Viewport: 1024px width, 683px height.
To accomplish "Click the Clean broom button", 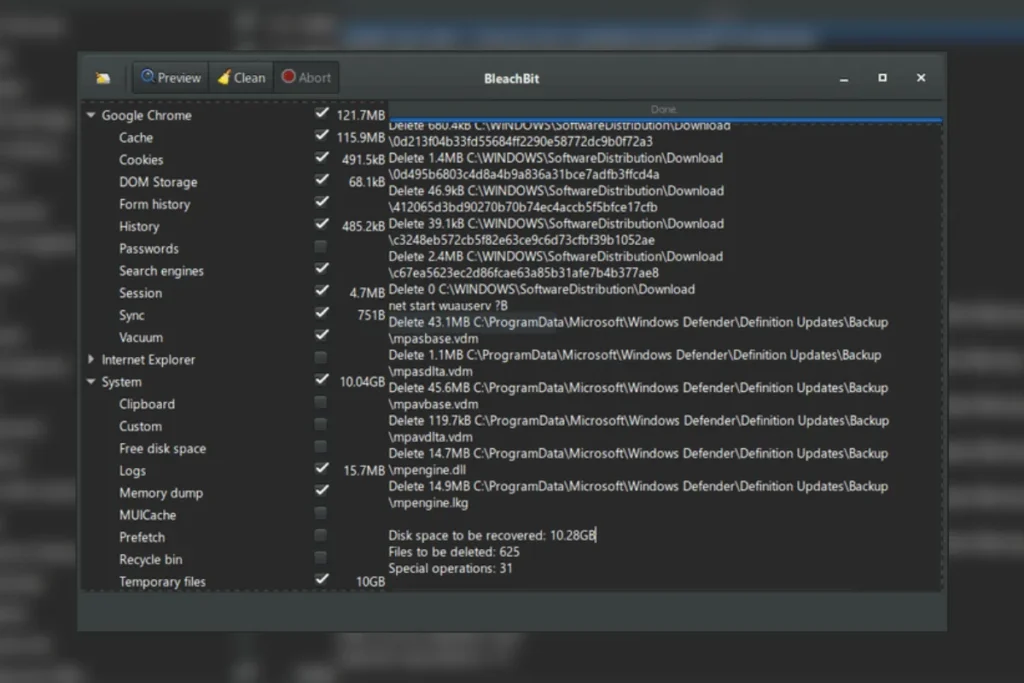I will coord(241,78).
